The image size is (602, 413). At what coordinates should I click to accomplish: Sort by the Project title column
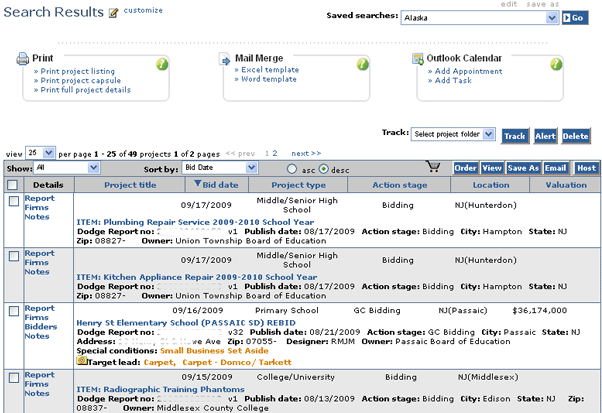pyautogui.click(x=130, y=185)
